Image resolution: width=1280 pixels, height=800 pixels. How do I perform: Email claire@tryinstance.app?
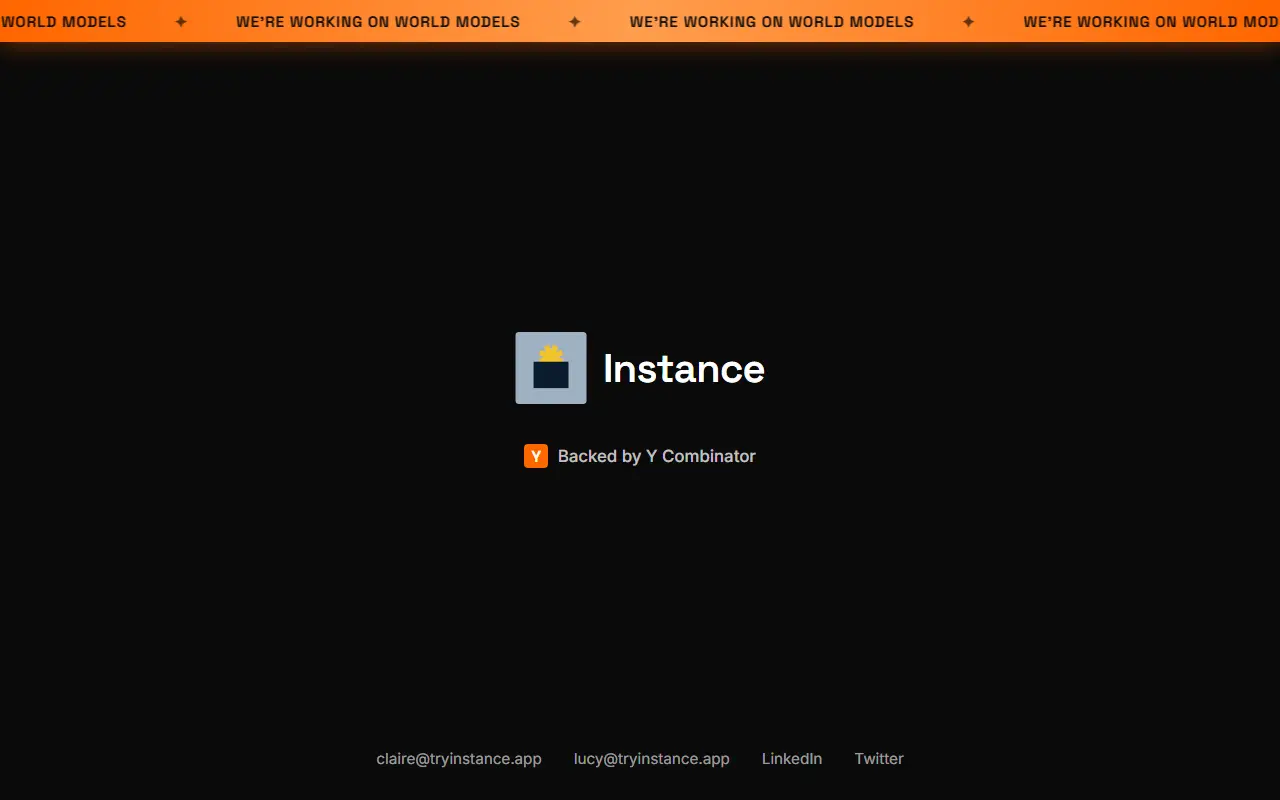tap(459, 759)
